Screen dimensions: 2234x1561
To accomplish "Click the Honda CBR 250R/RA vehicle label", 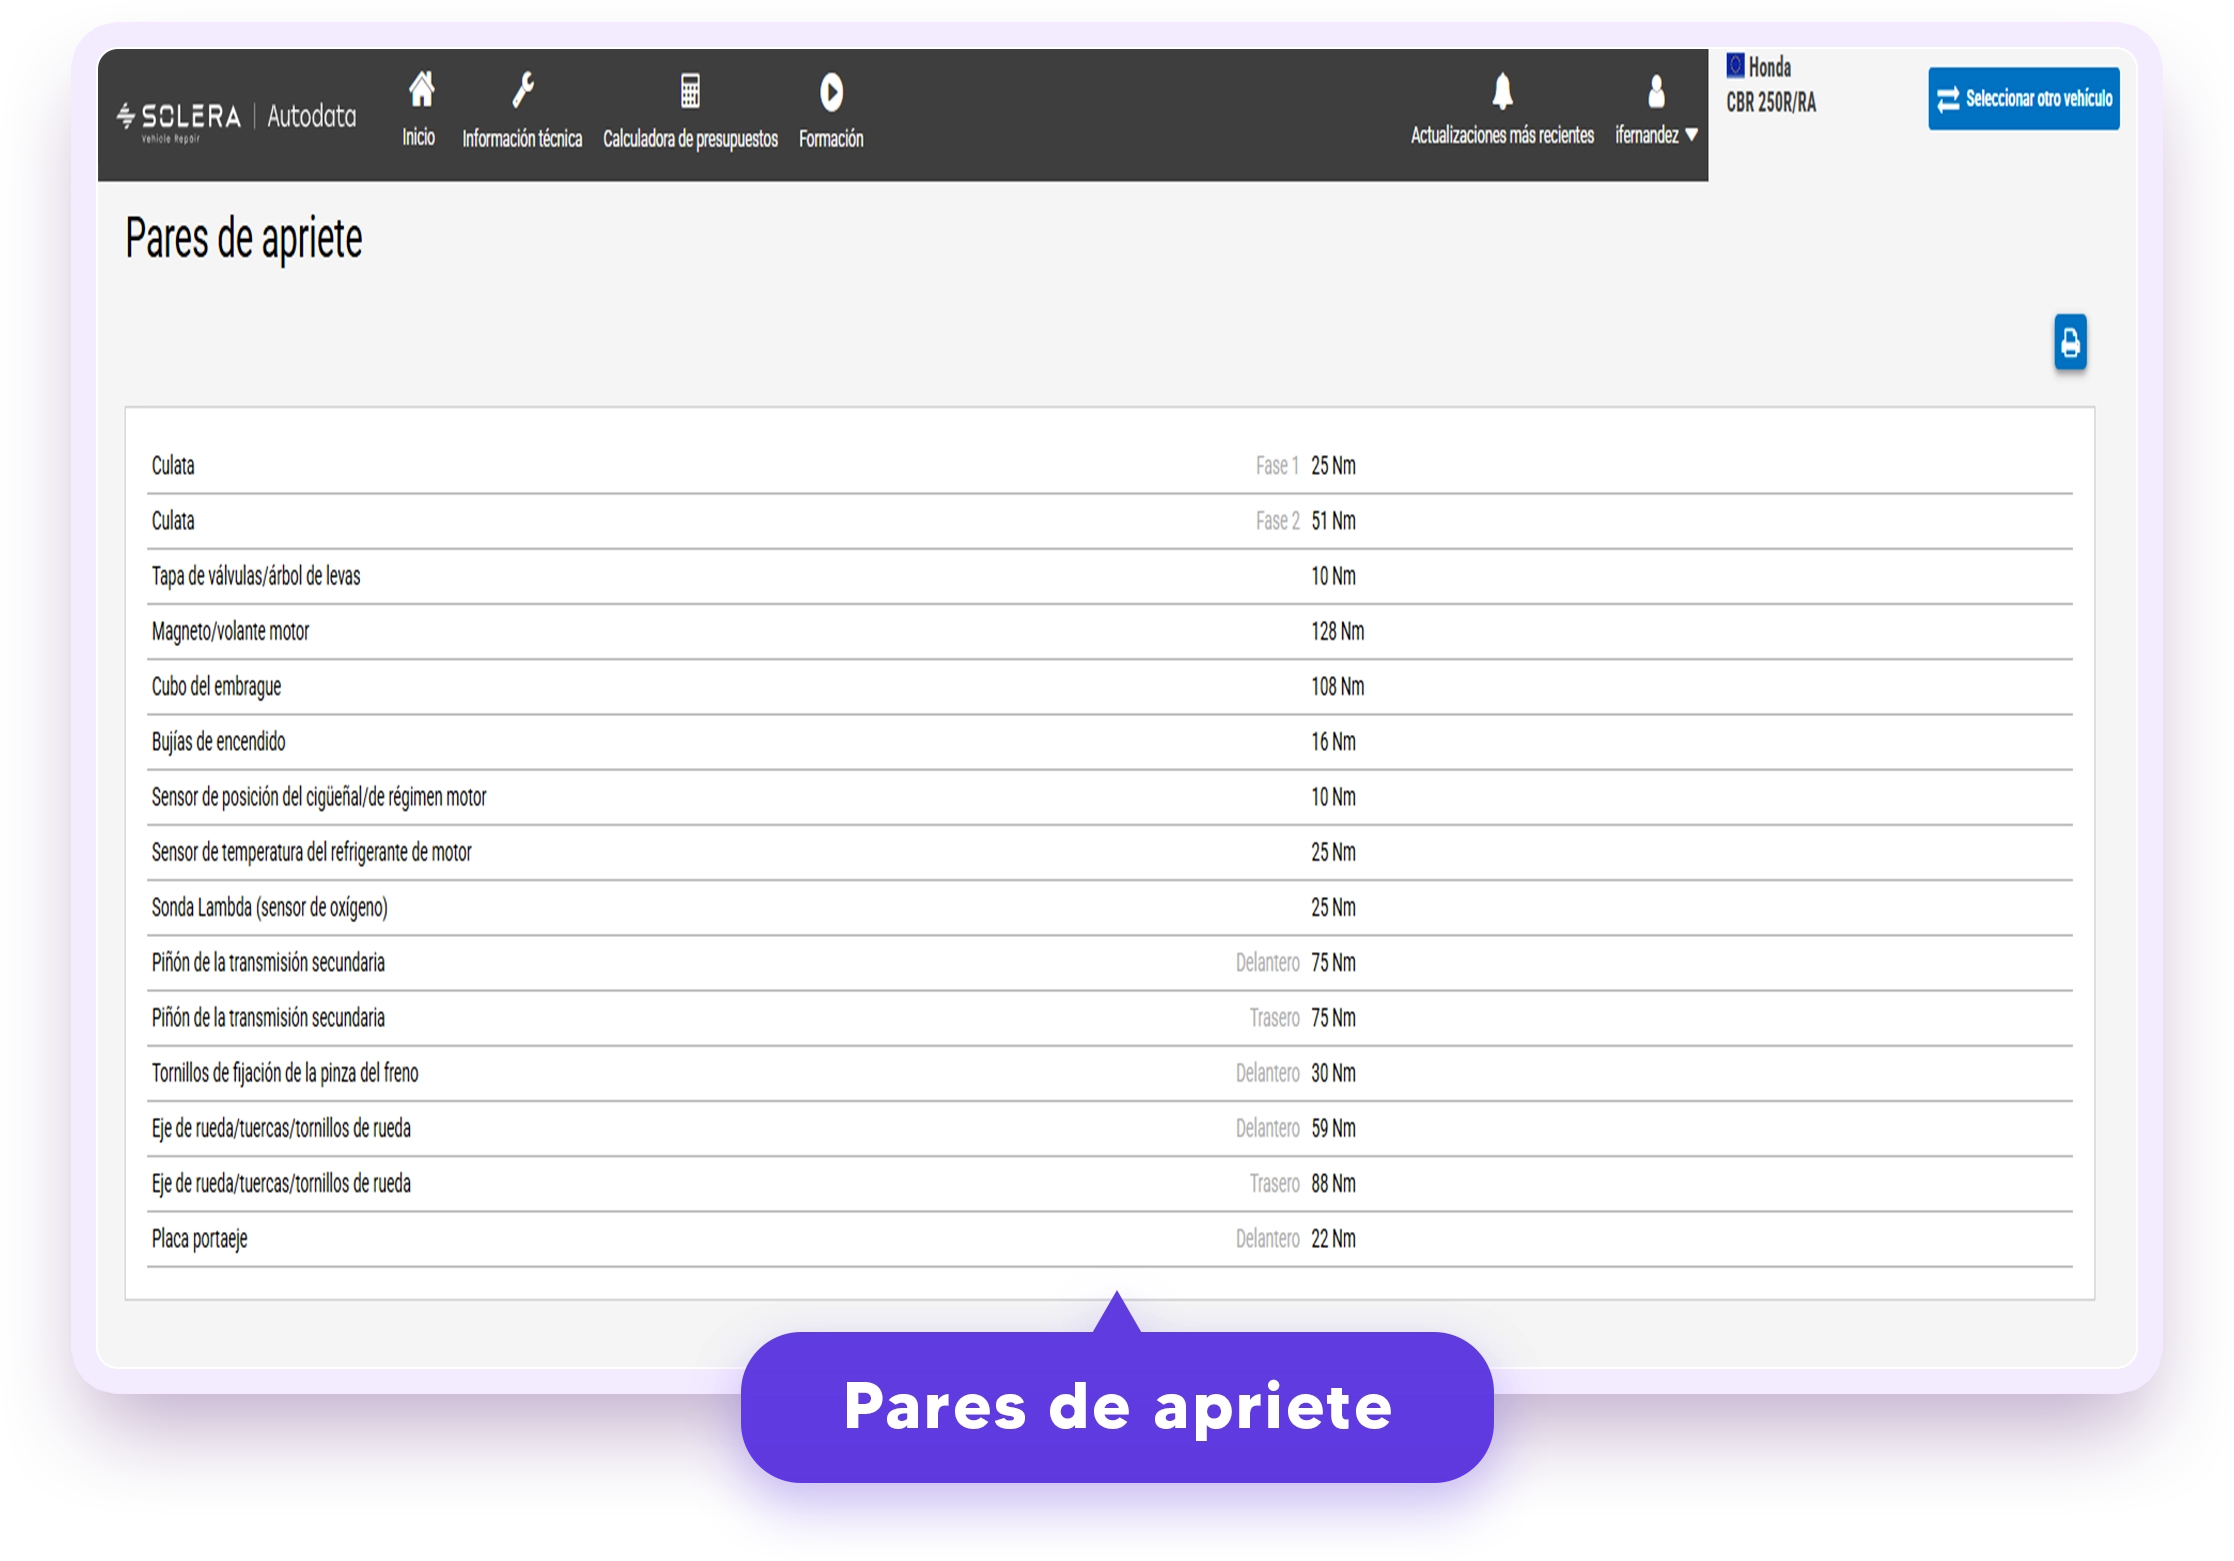I will click(x=1771, y=84).
